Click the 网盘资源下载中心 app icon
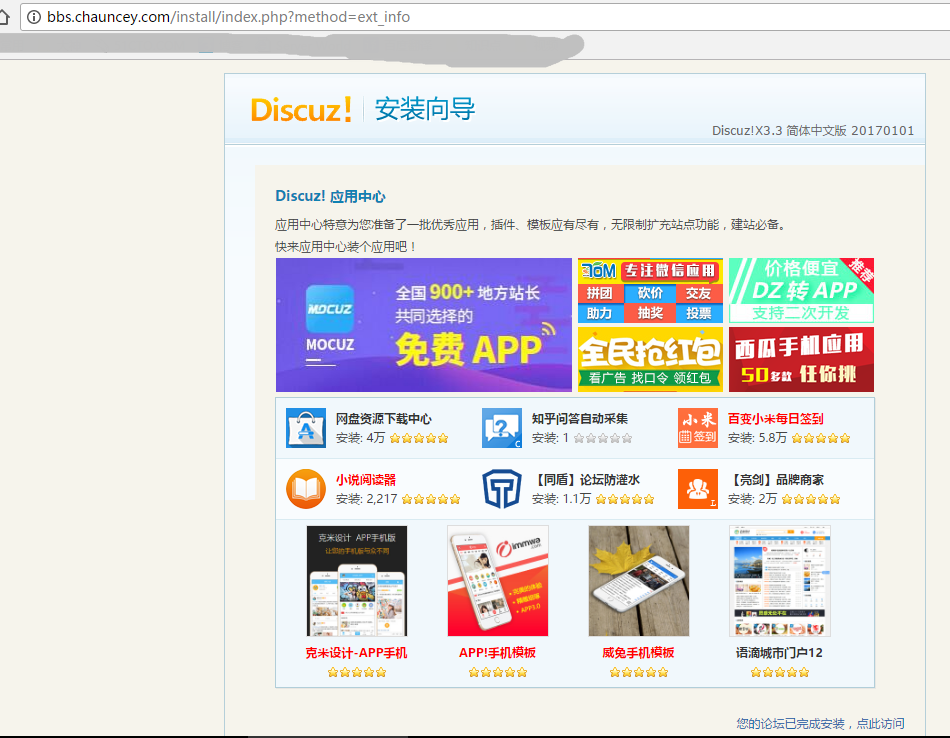The width and height of the screenshot is (950, 738). pyautogui.click(x=305, y=428)
